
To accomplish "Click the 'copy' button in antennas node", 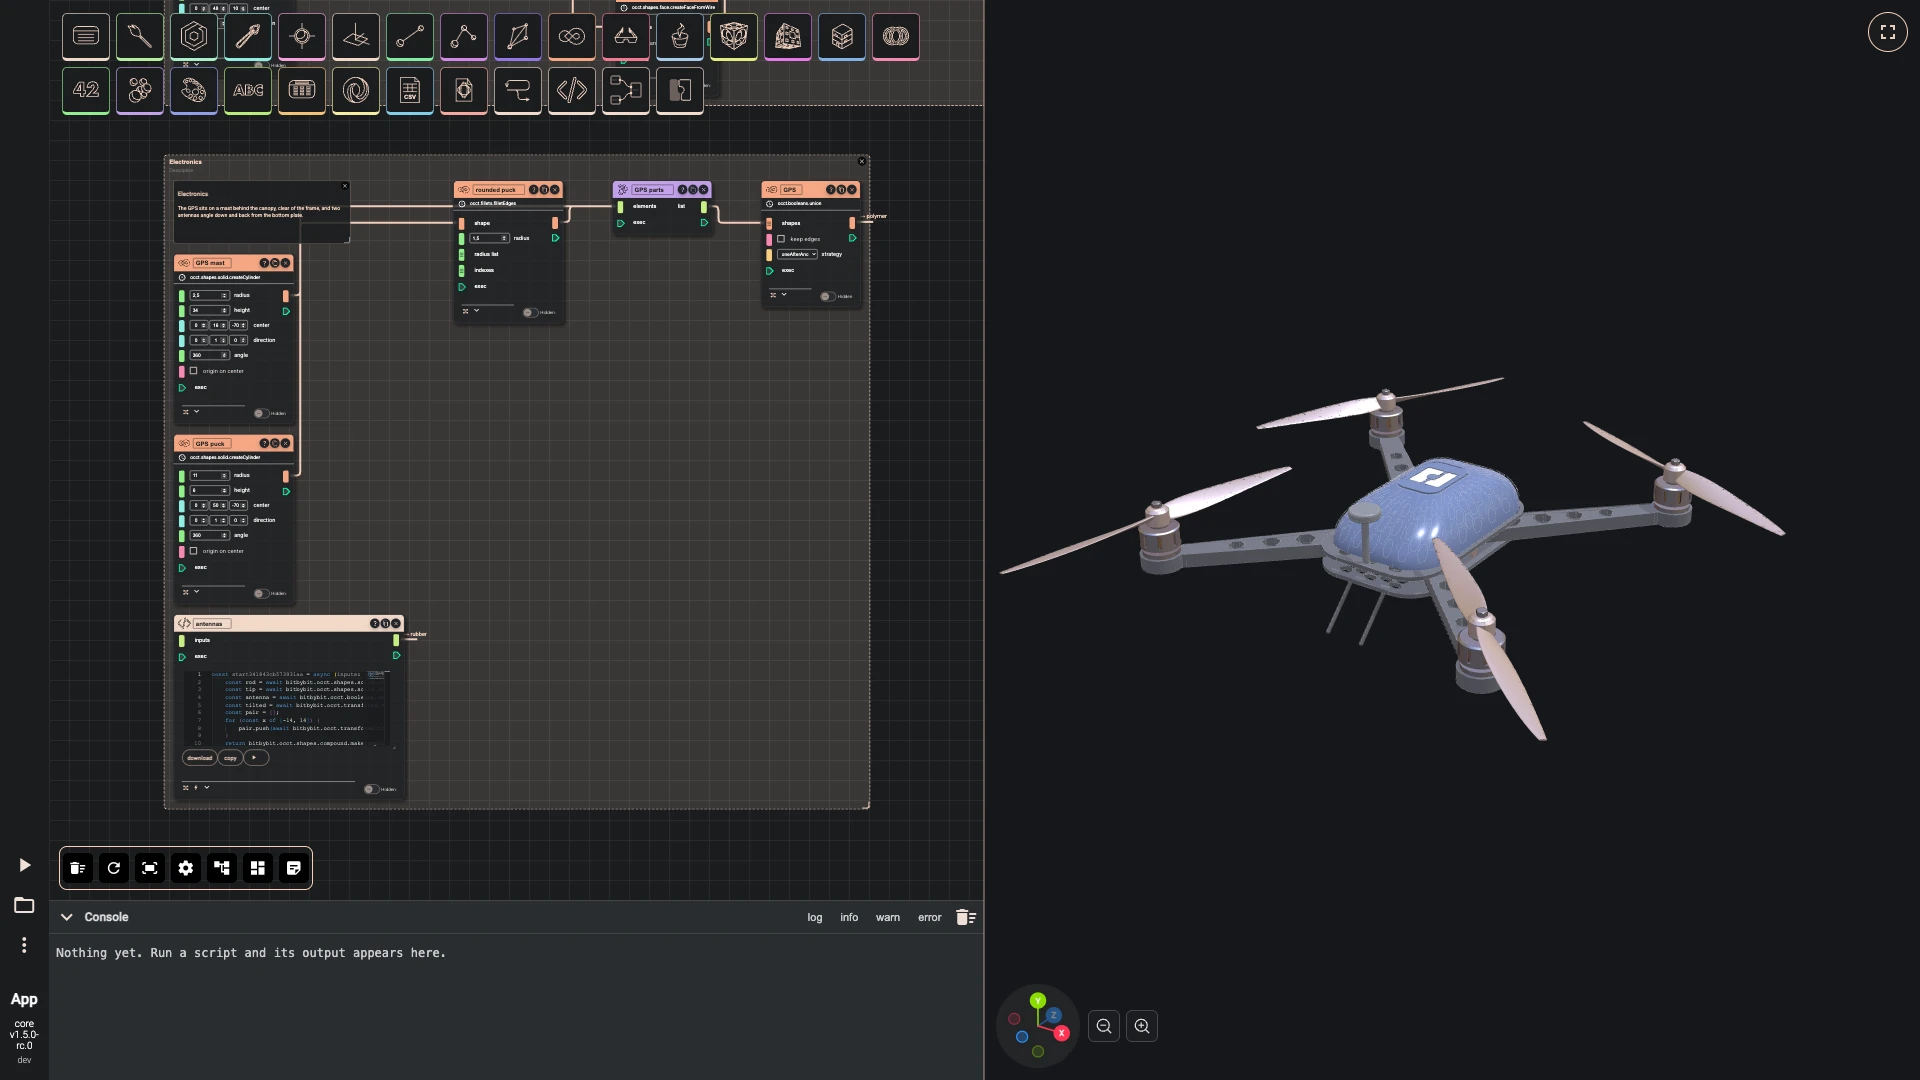I will click(230, 758).
